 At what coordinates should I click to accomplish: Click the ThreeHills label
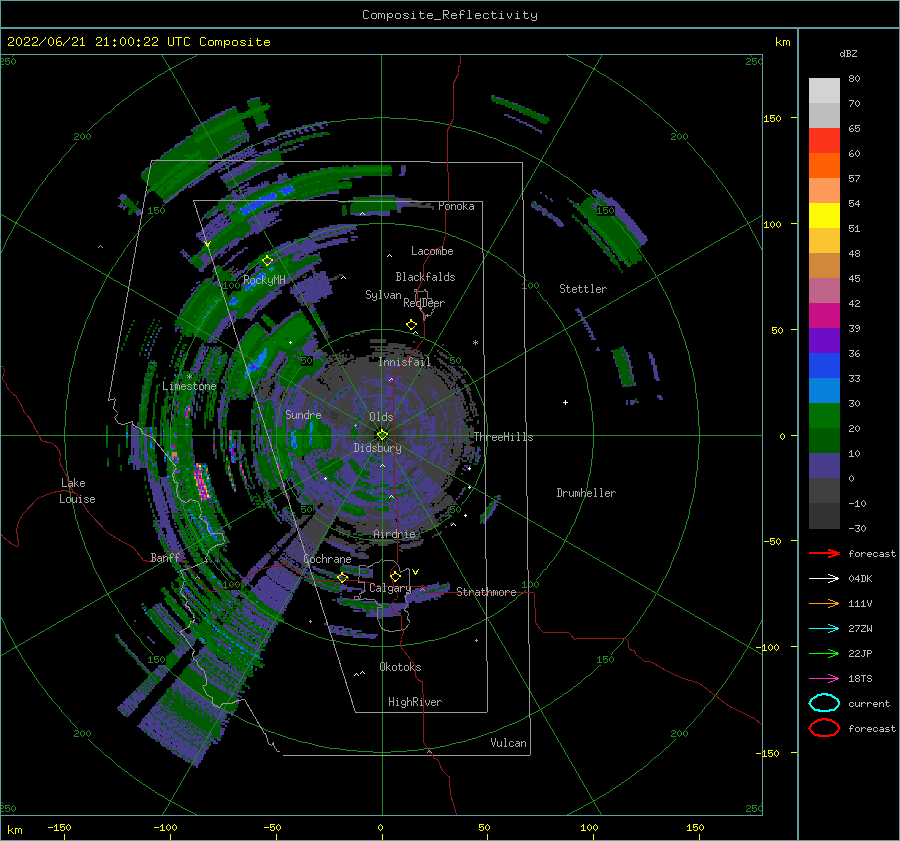503,437
